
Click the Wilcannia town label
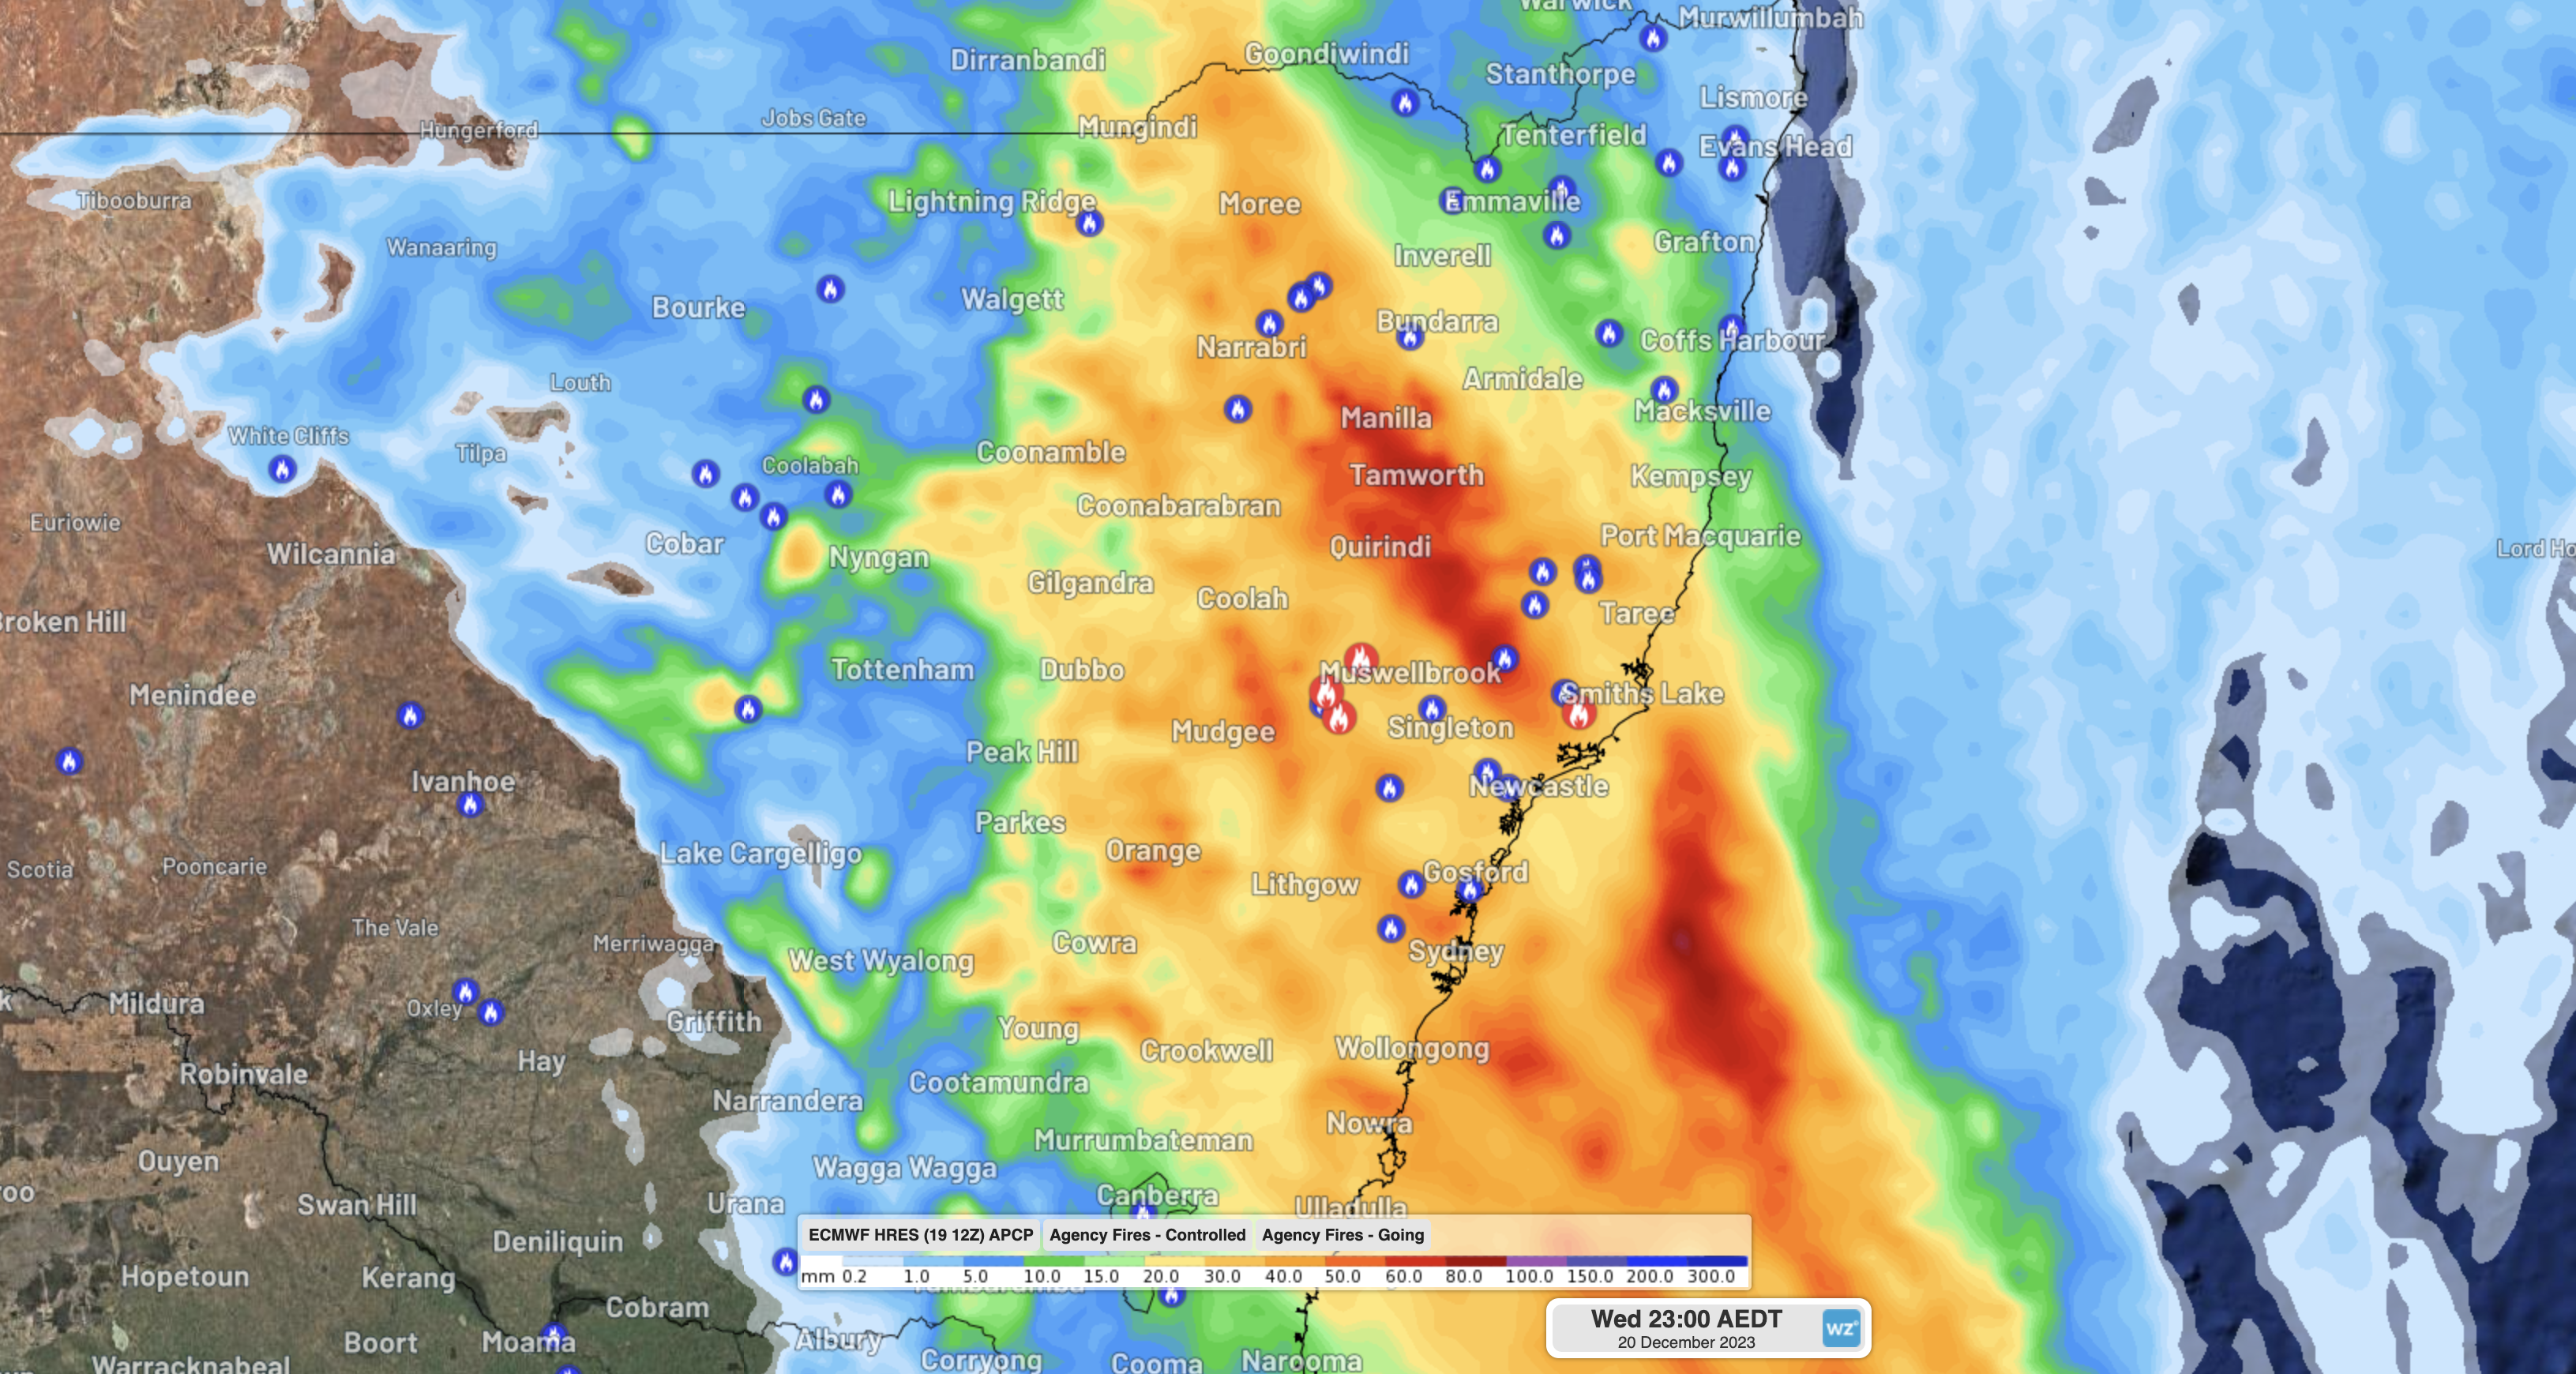click(x=331, y=554)
